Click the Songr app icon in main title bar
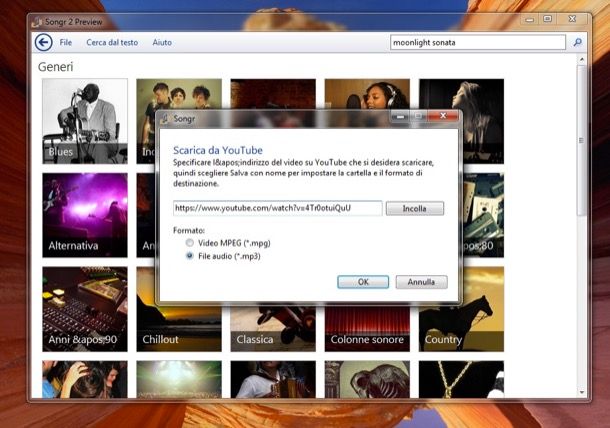Screen dimensions: 610x428 click(39, 20)
